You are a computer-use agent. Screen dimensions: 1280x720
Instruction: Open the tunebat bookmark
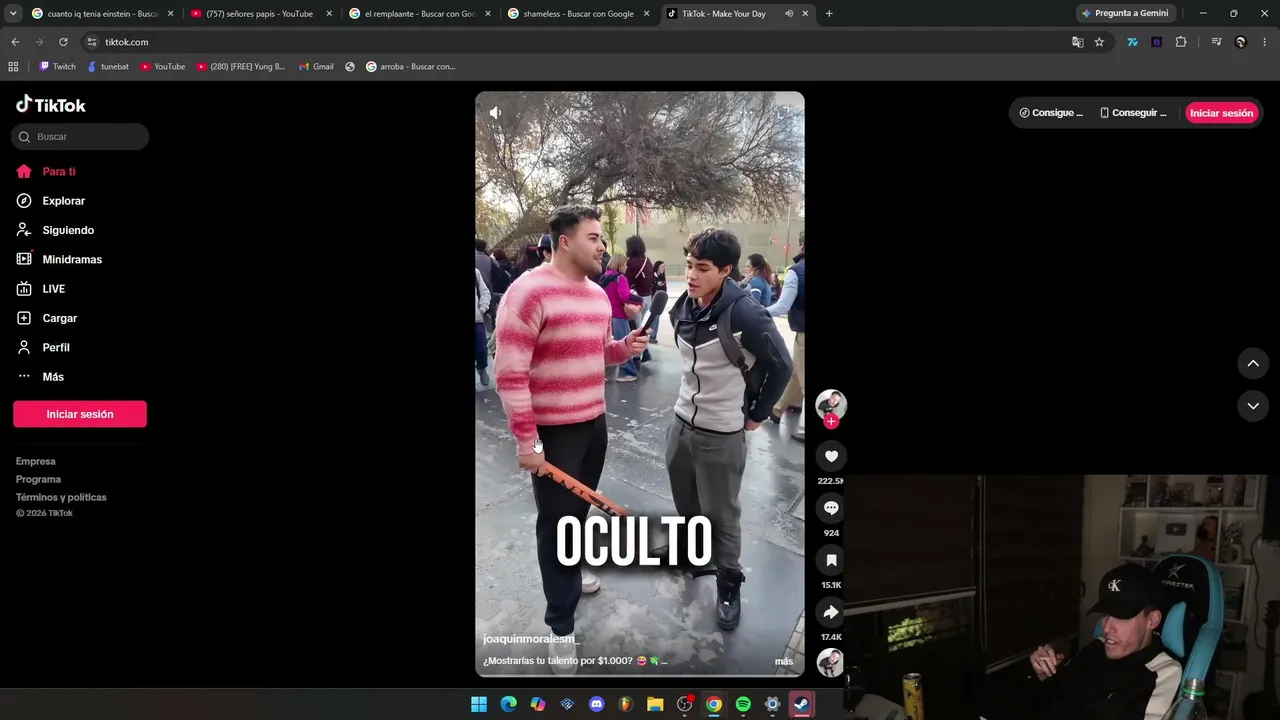click(108, 67)
